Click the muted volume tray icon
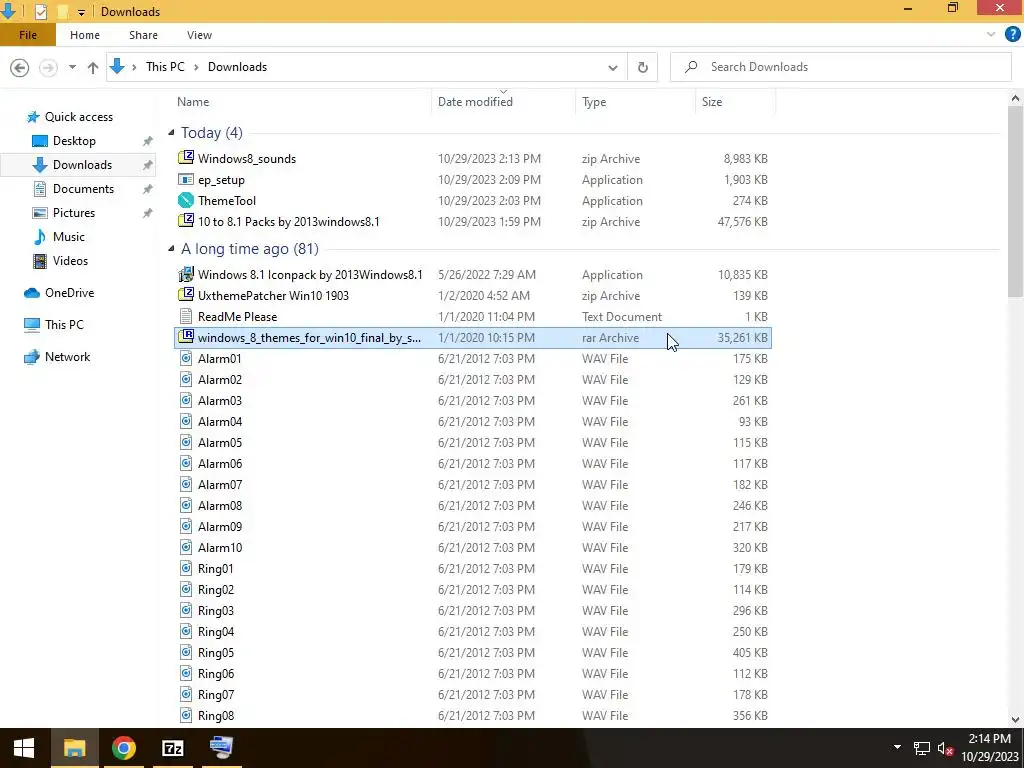The image size is (1024, 768). click(x=945, y=748)
